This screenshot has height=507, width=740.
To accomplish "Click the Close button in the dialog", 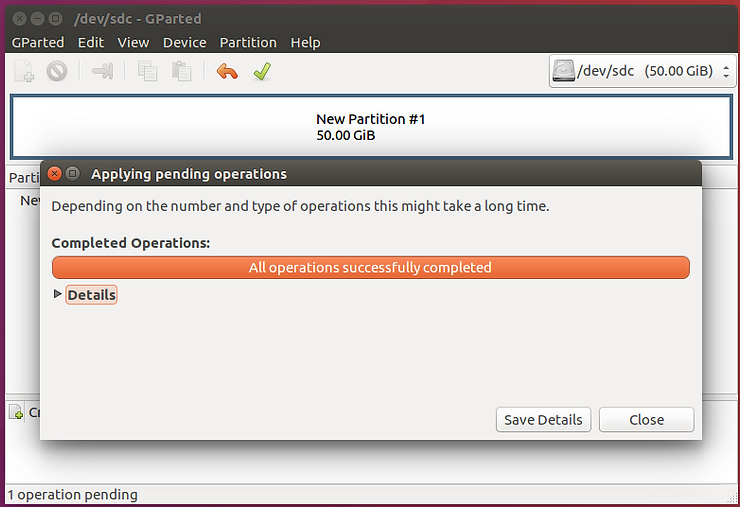I will (x=647, y=420).
